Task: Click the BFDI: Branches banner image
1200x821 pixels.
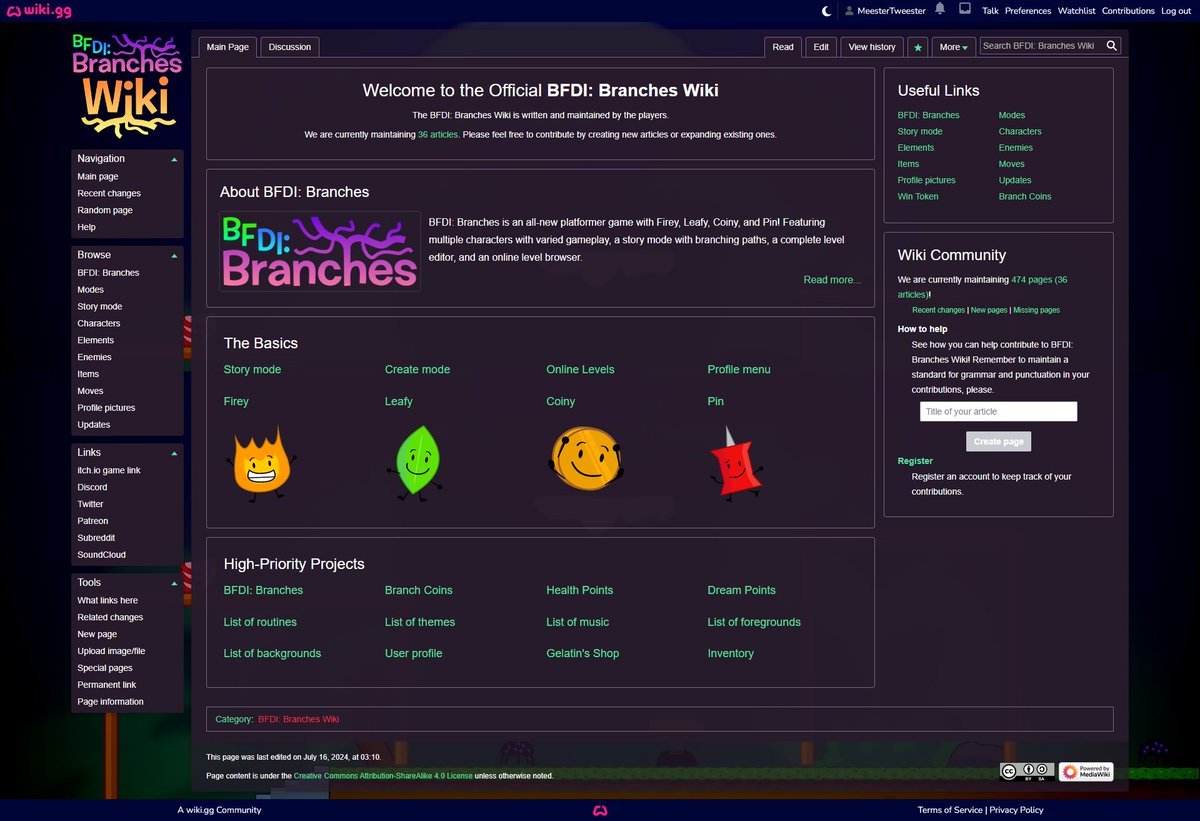Action: [320, 251]
